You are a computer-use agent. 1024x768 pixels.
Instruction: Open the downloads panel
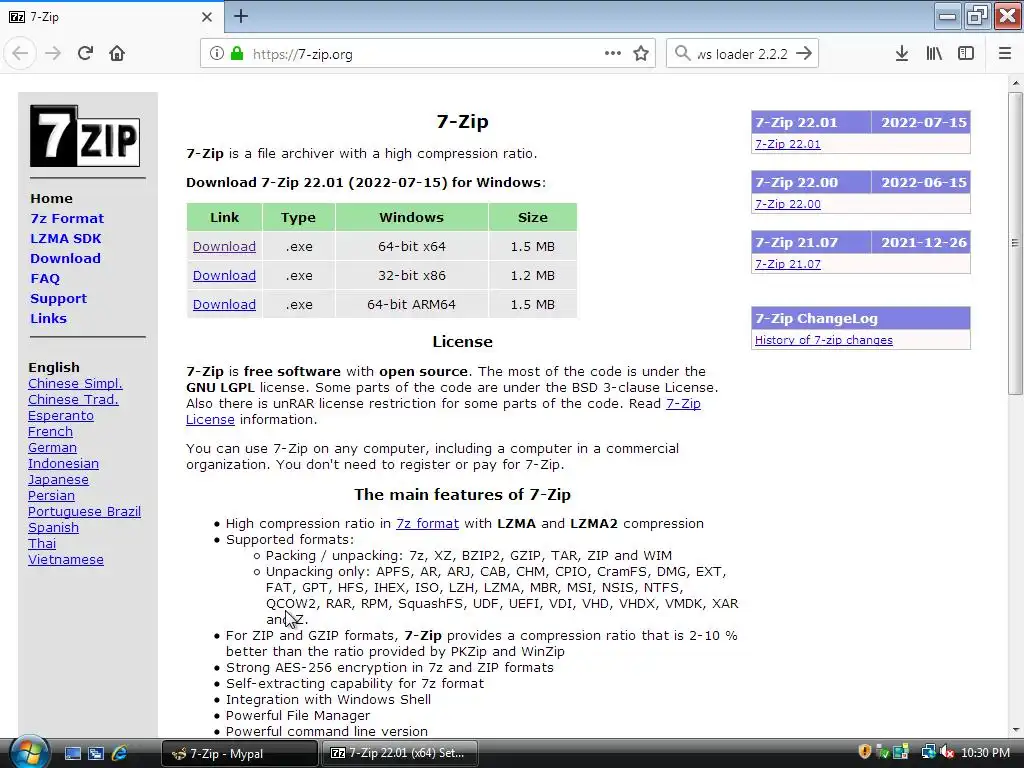(x=902, y=54)
